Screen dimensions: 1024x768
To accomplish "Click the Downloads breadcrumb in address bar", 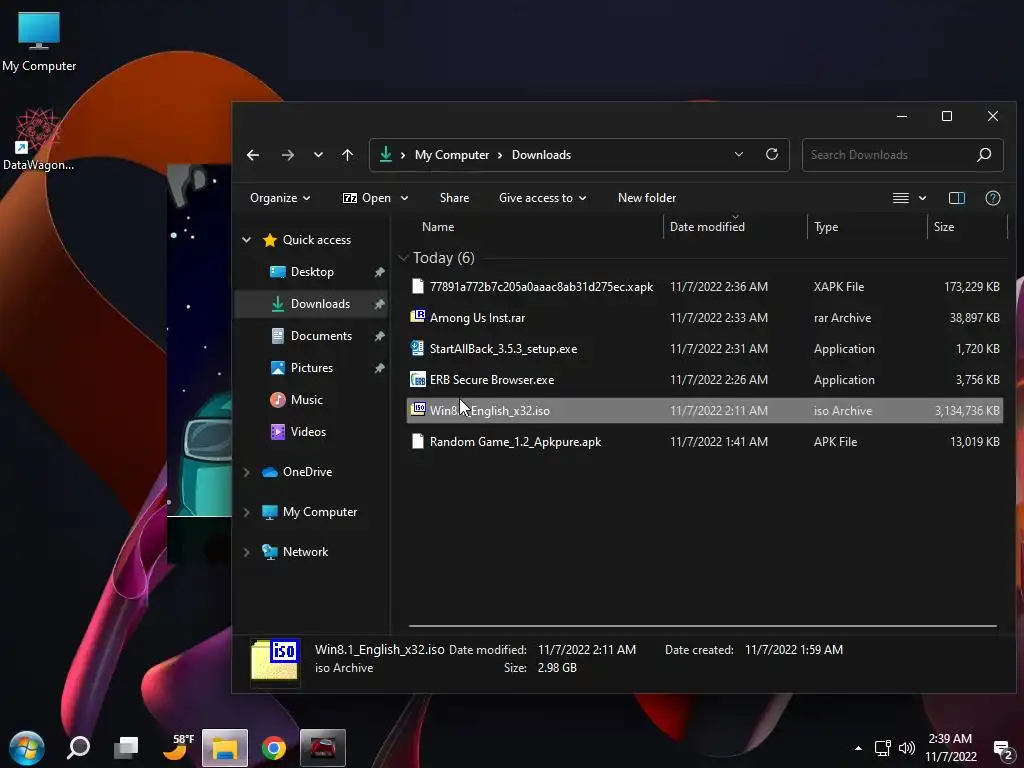I will (541, 155).
